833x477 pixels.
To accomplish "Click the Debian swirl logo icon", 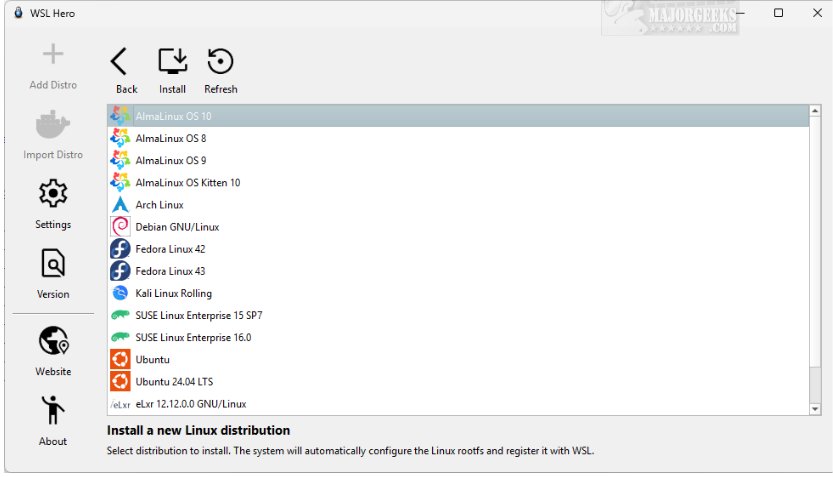I will 120,227.
